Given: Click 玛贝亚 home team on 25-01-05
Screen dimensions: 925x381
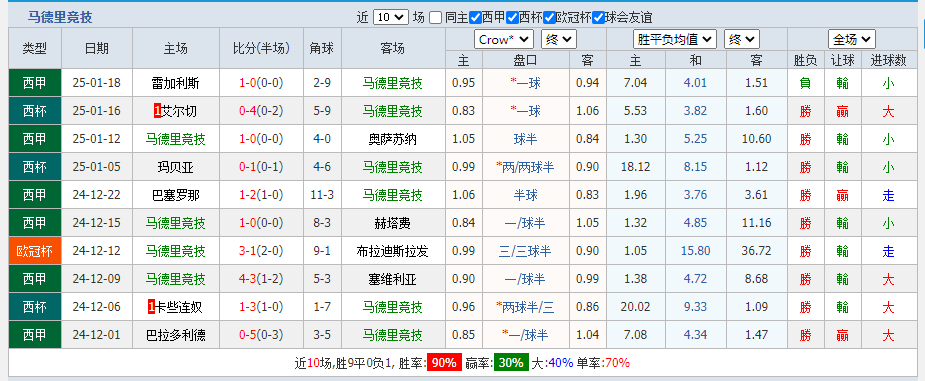Looking at the screenshot, I should (x=176, y=167).
